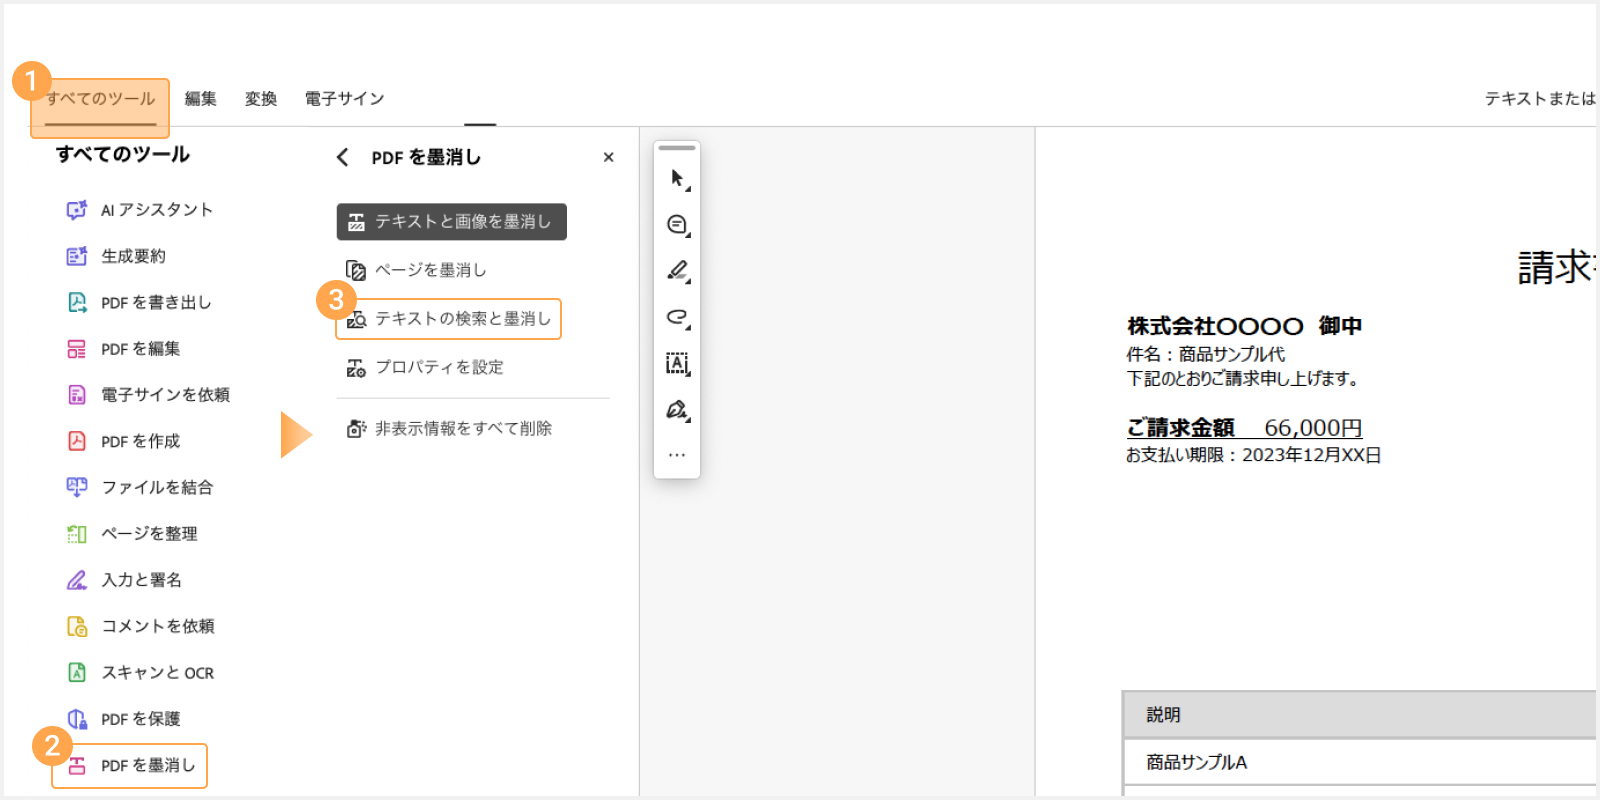1600x800 pixels.
Task: Click the コメントを依頼 icon
Action: pos(77,626)
